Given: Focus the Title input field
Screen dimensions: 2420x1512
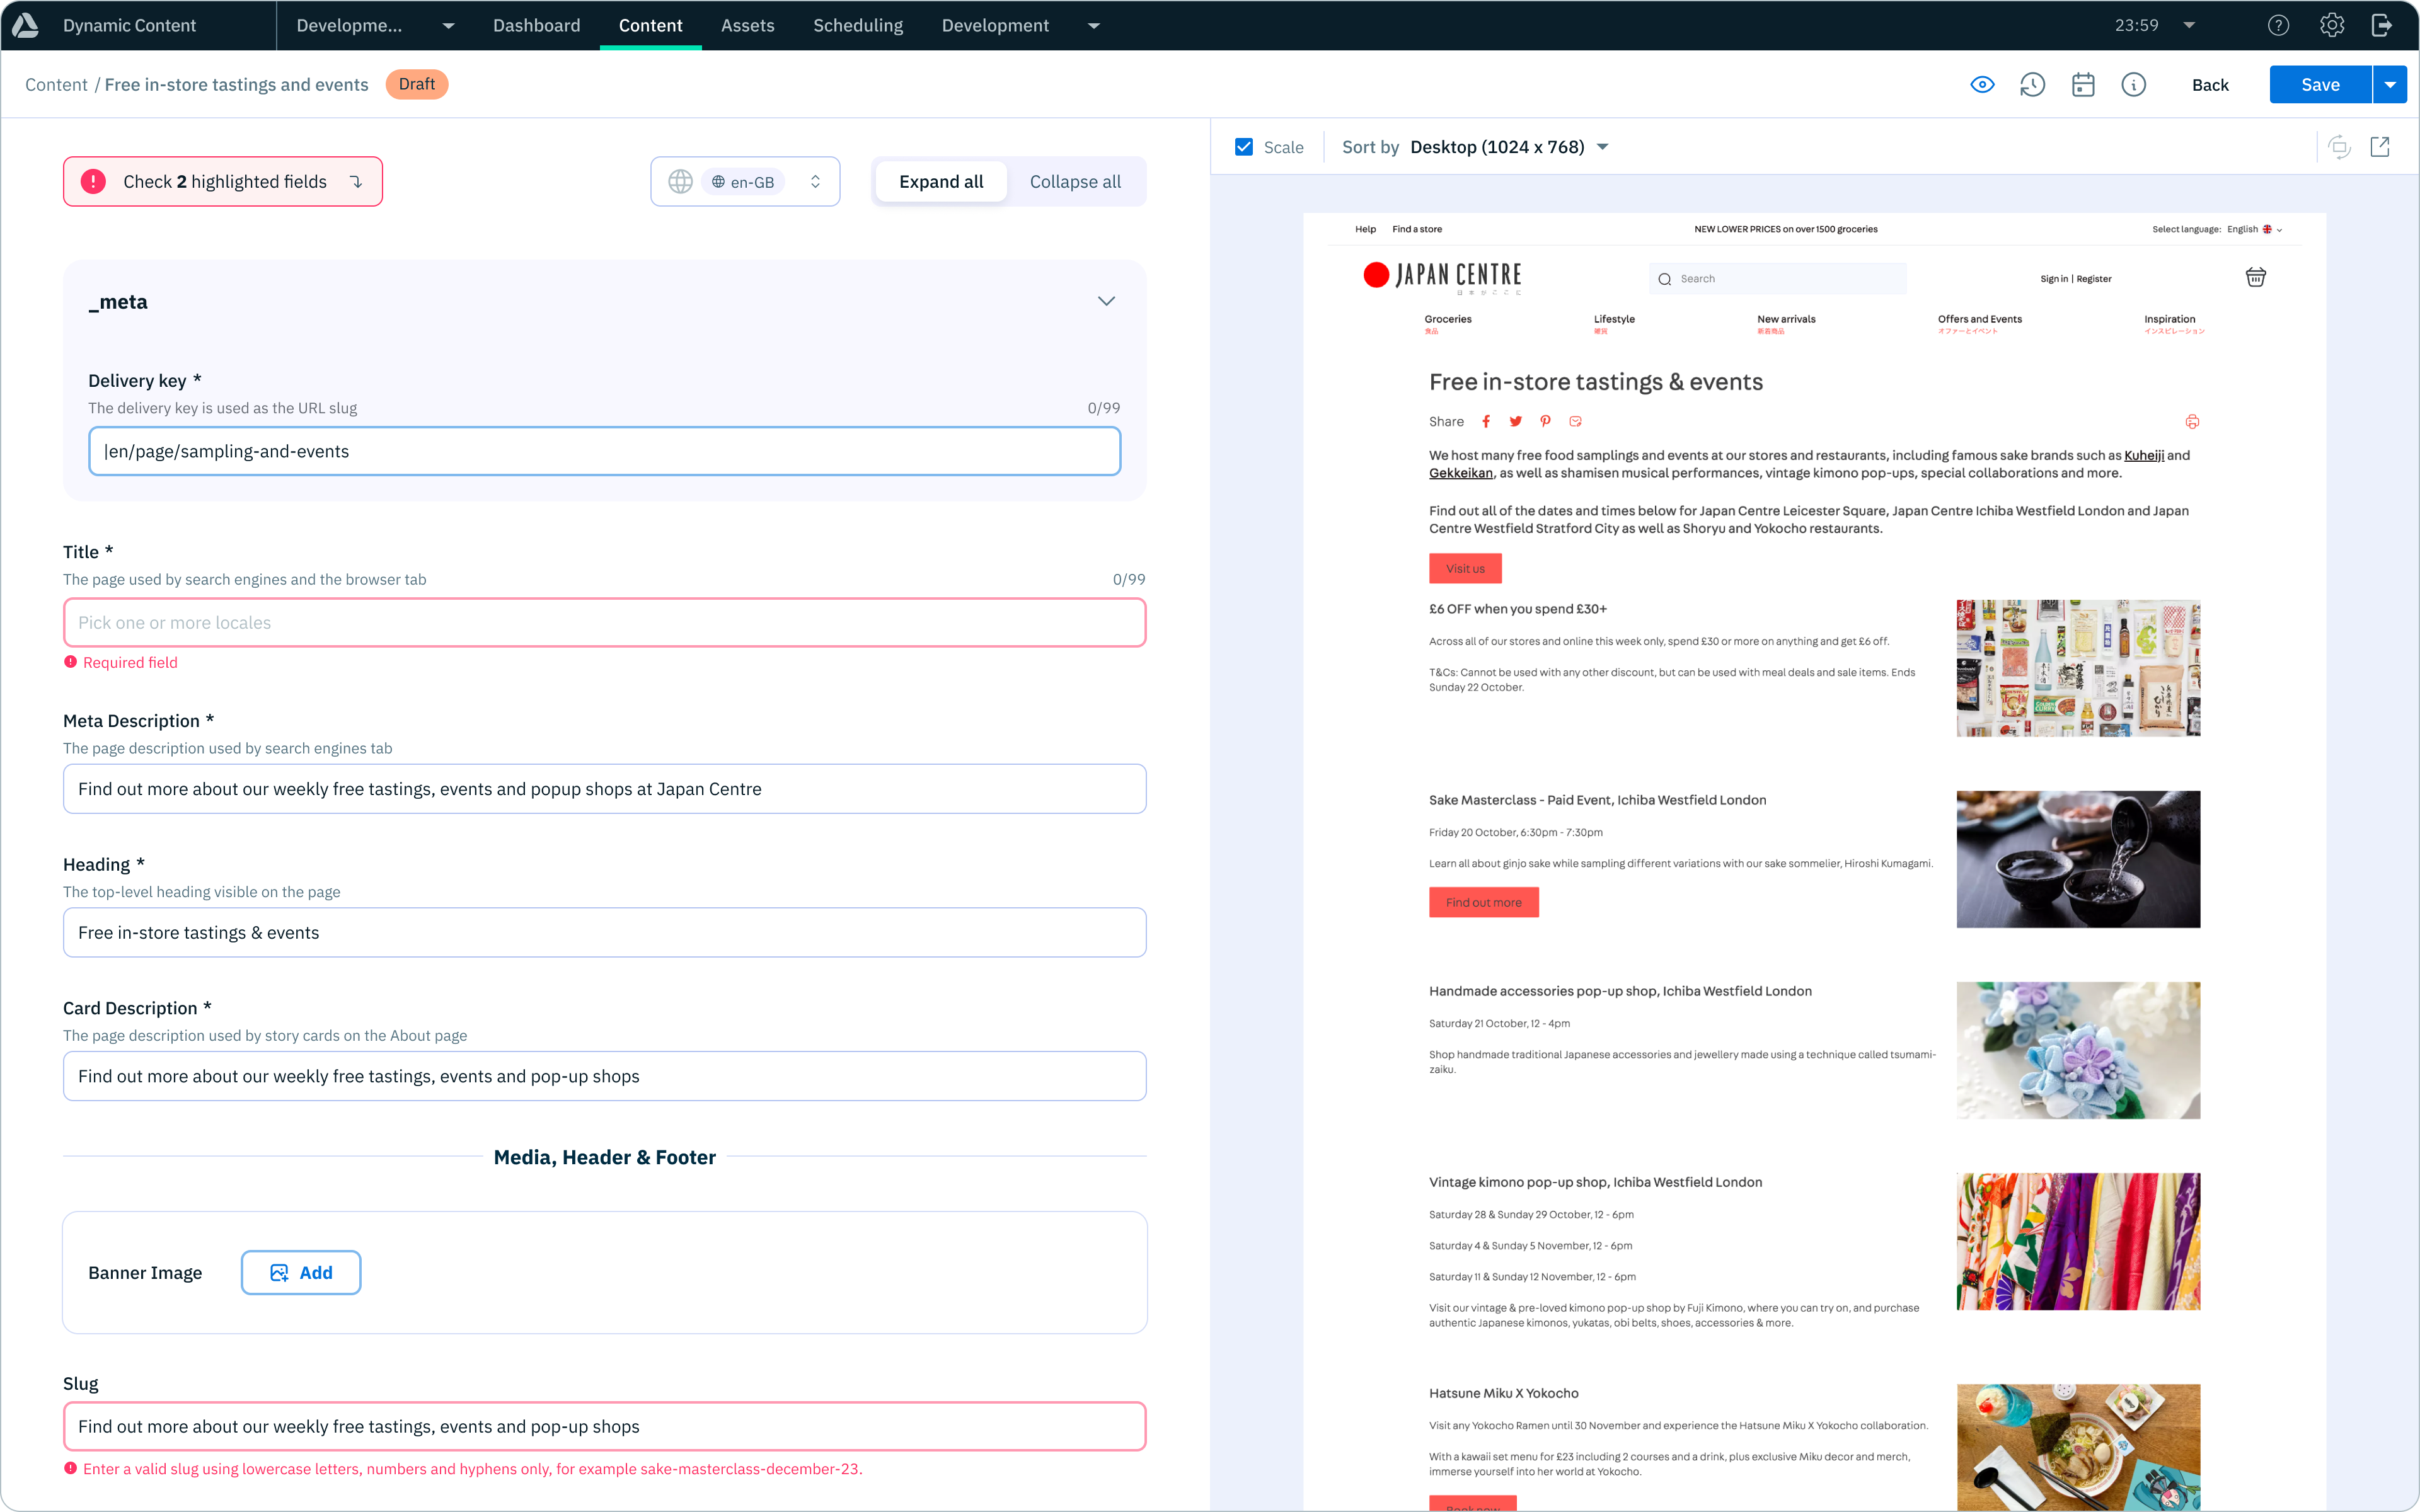Looking at the screenshot, I should click(604, 622).
